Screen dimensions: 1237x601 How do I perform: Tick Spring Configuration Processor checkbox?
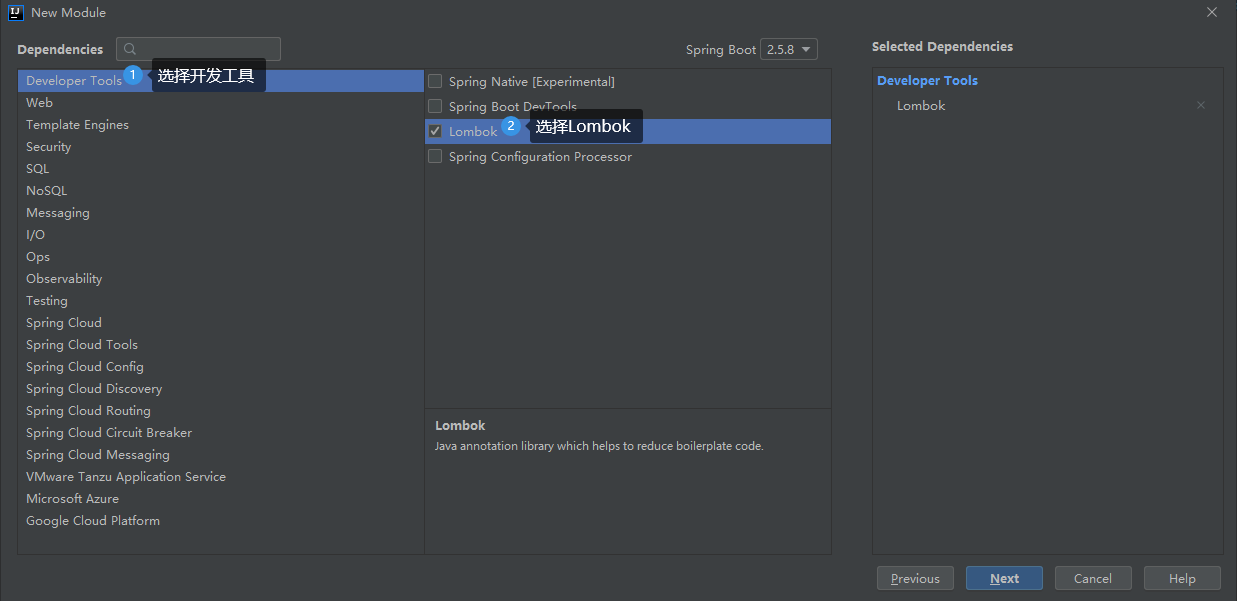click(435, 156)
